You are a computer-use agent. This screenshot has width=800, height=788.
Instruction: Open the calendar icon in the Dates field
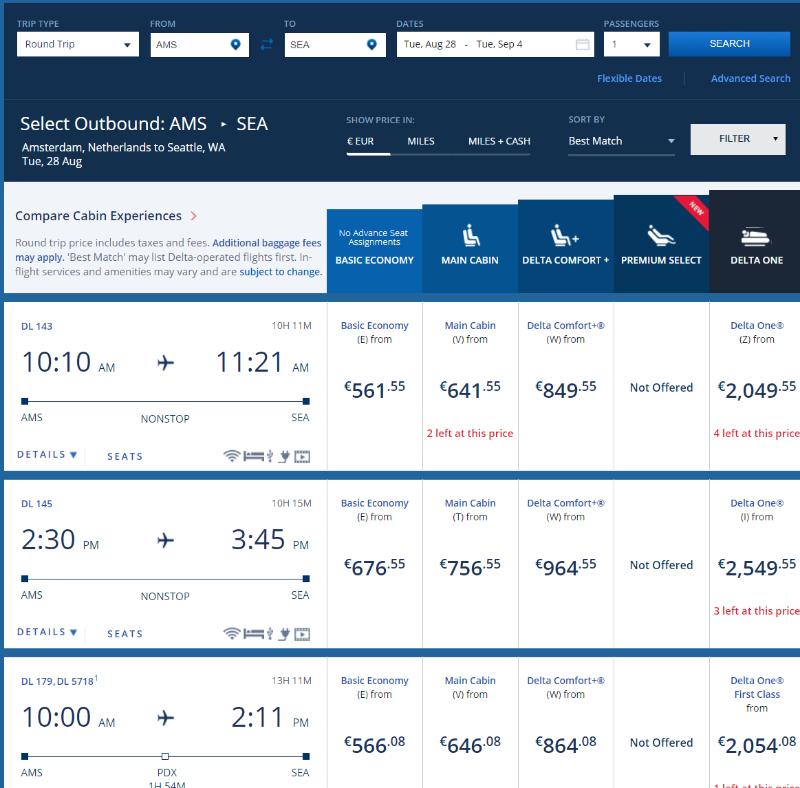pyautogui.click(x=582, y=44)
